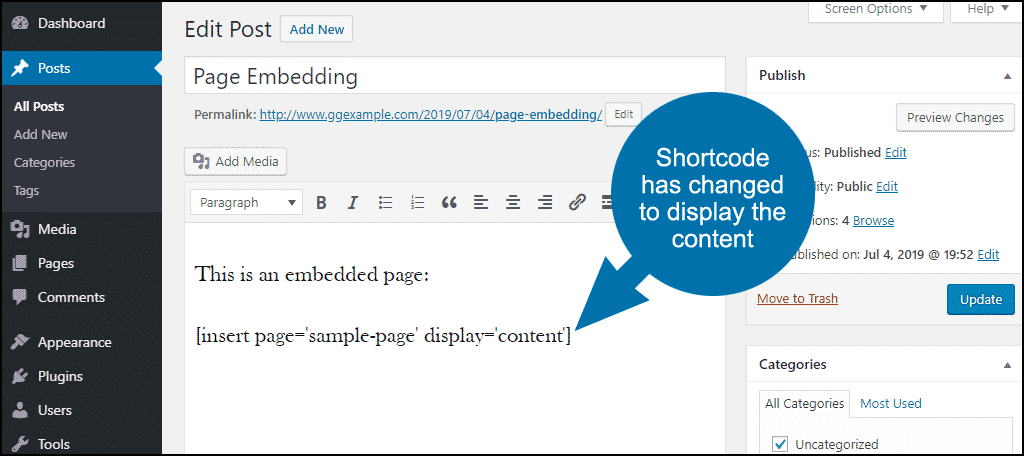1024x456 pixels.
Task: Insert a numbered list
Action: pos(417,203)
